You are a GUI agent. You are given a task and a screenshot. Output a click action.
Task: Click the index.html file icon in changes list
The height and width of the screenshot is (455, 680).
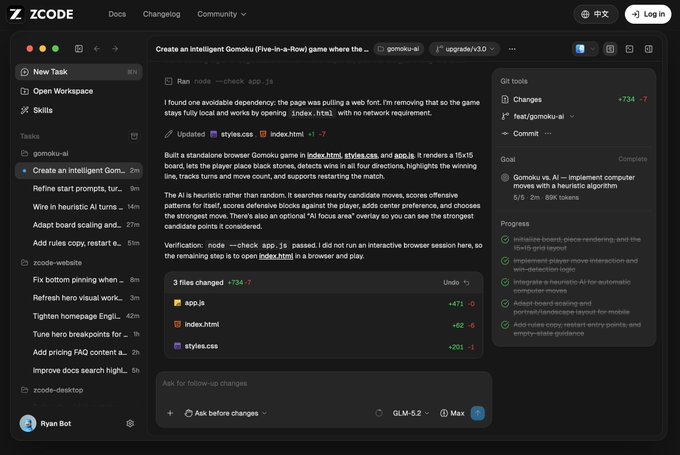tap(177, 324)
